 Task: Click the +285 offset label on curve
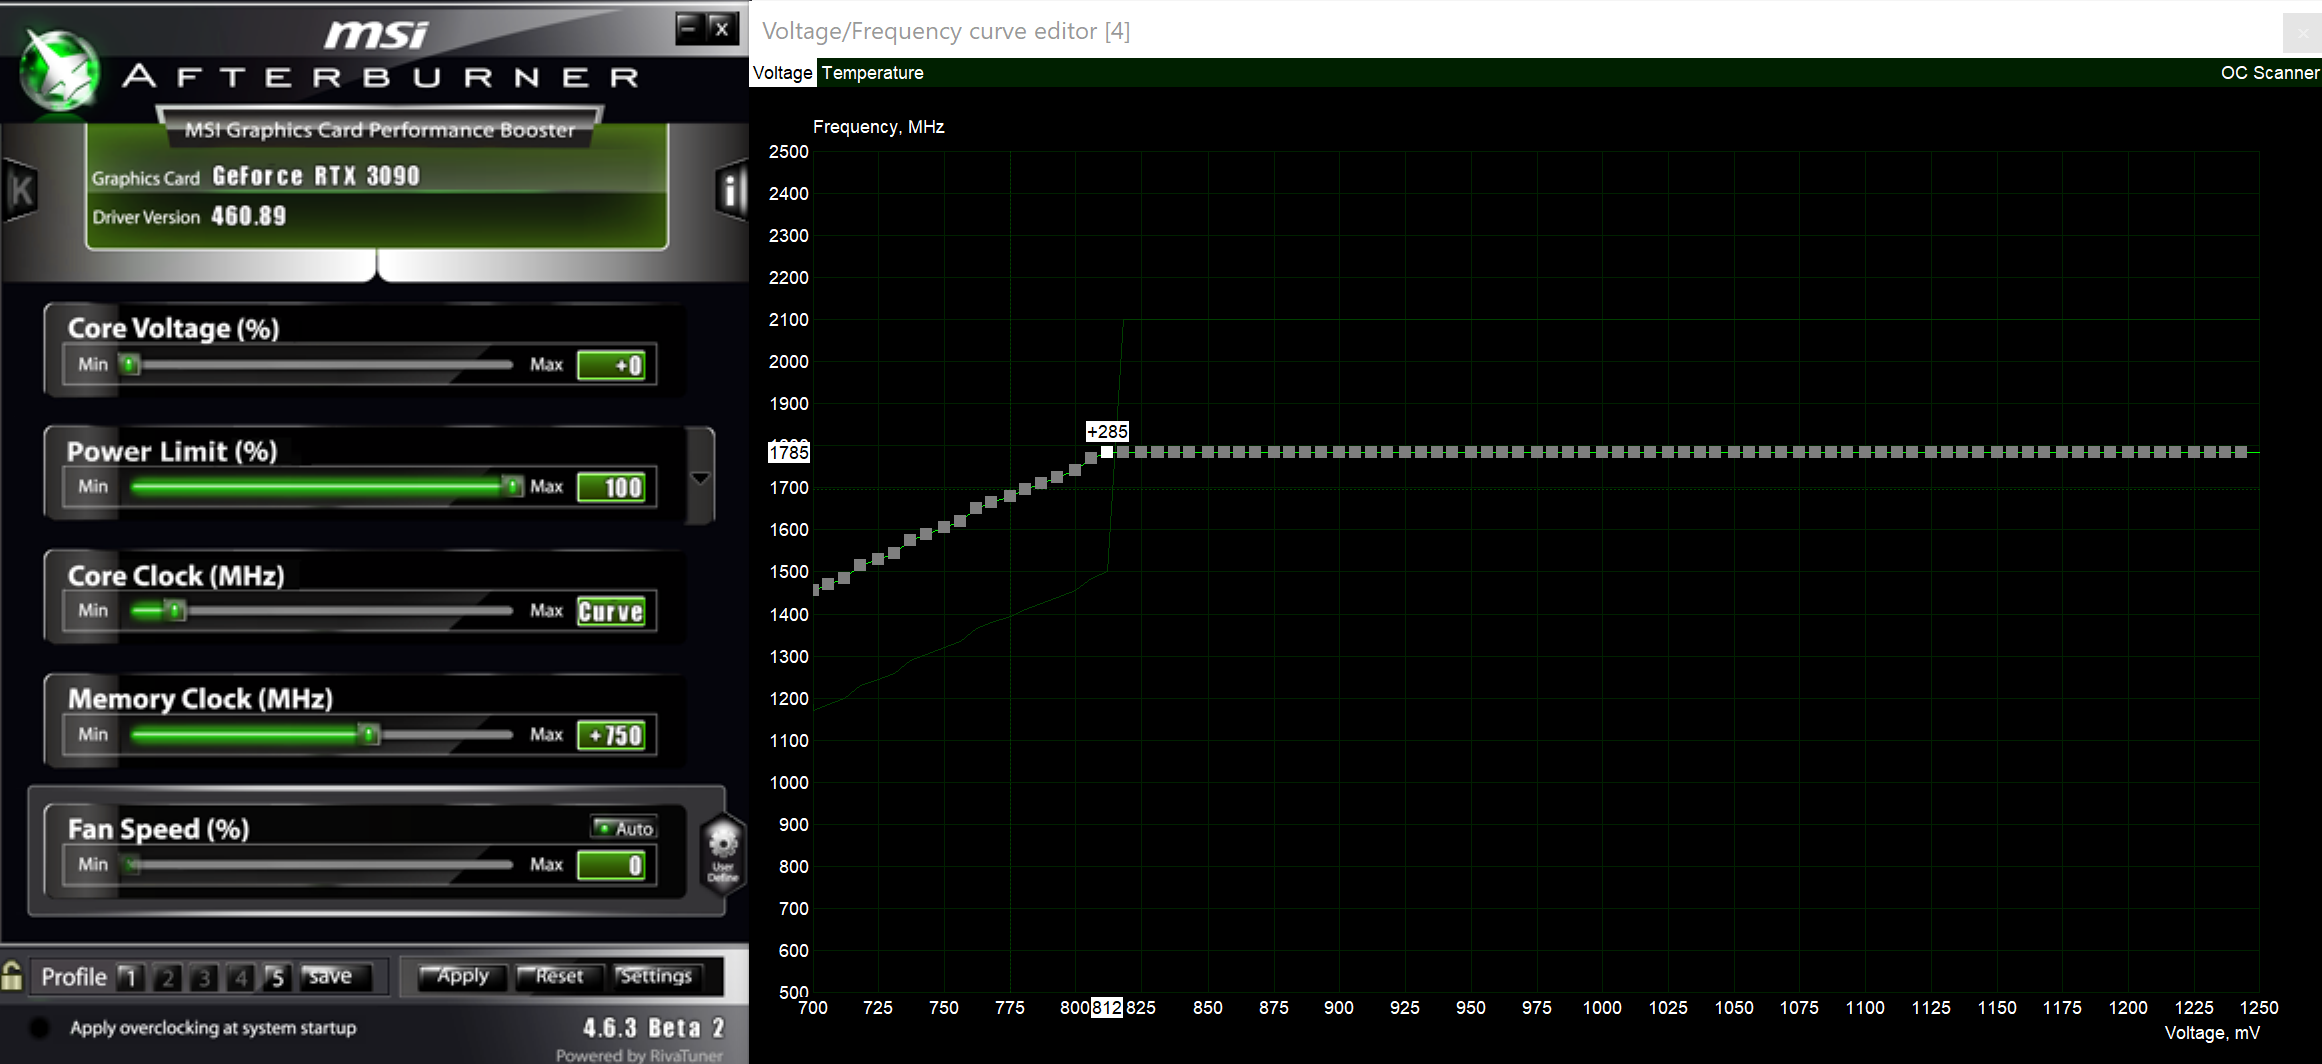1107,432
